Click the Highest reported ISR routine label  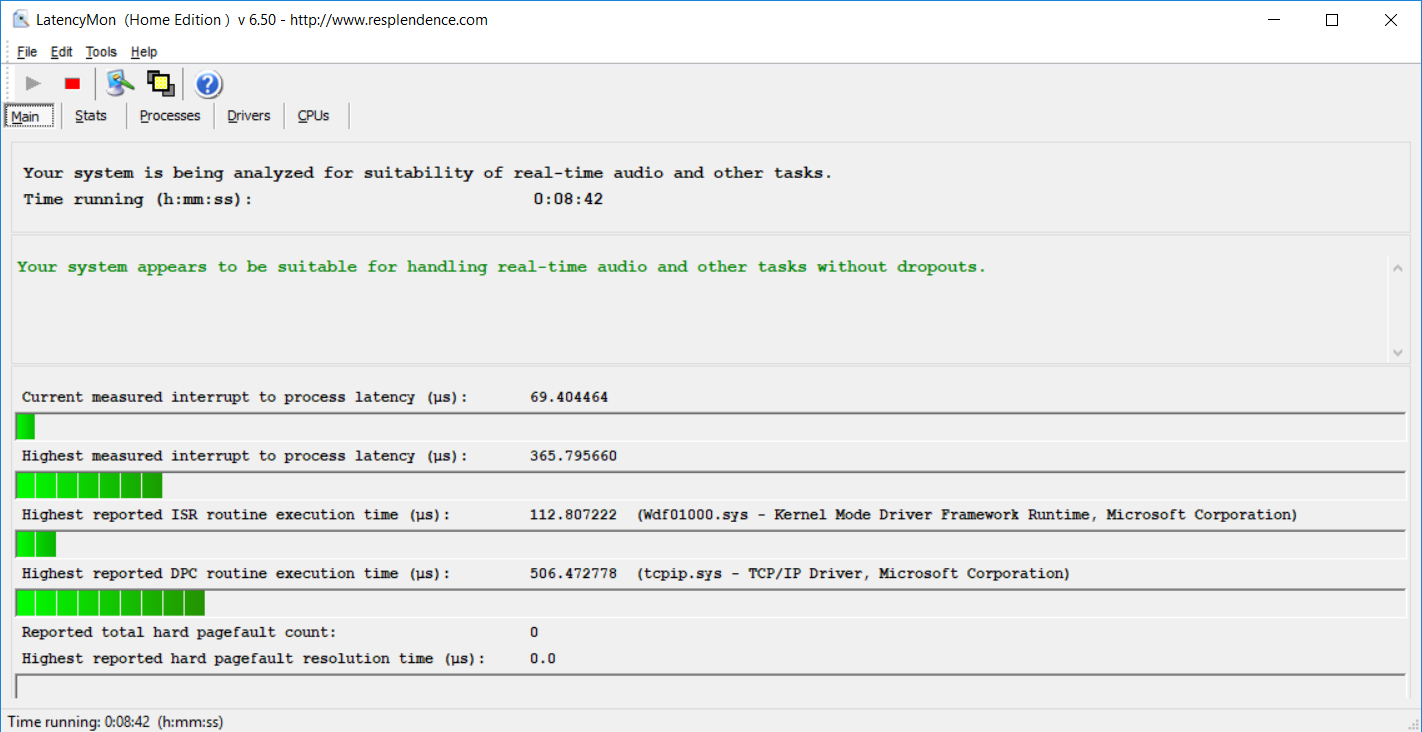click(x=236, y=515)
